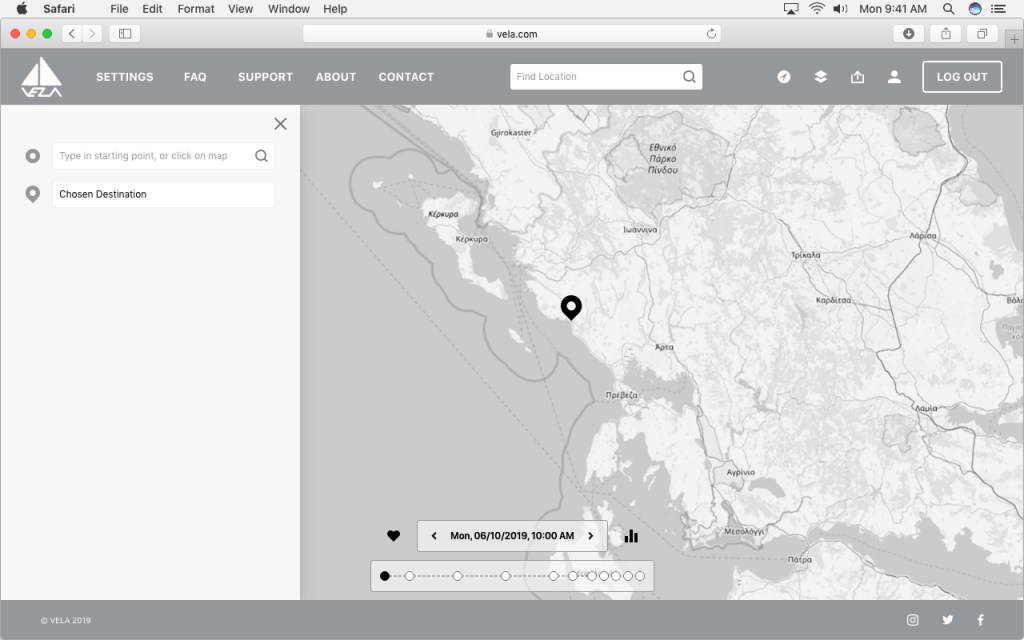The height and width of the screenshot is (640, 1024).
Task: Open the SUPPORT nav item
Action: (265, 77)
